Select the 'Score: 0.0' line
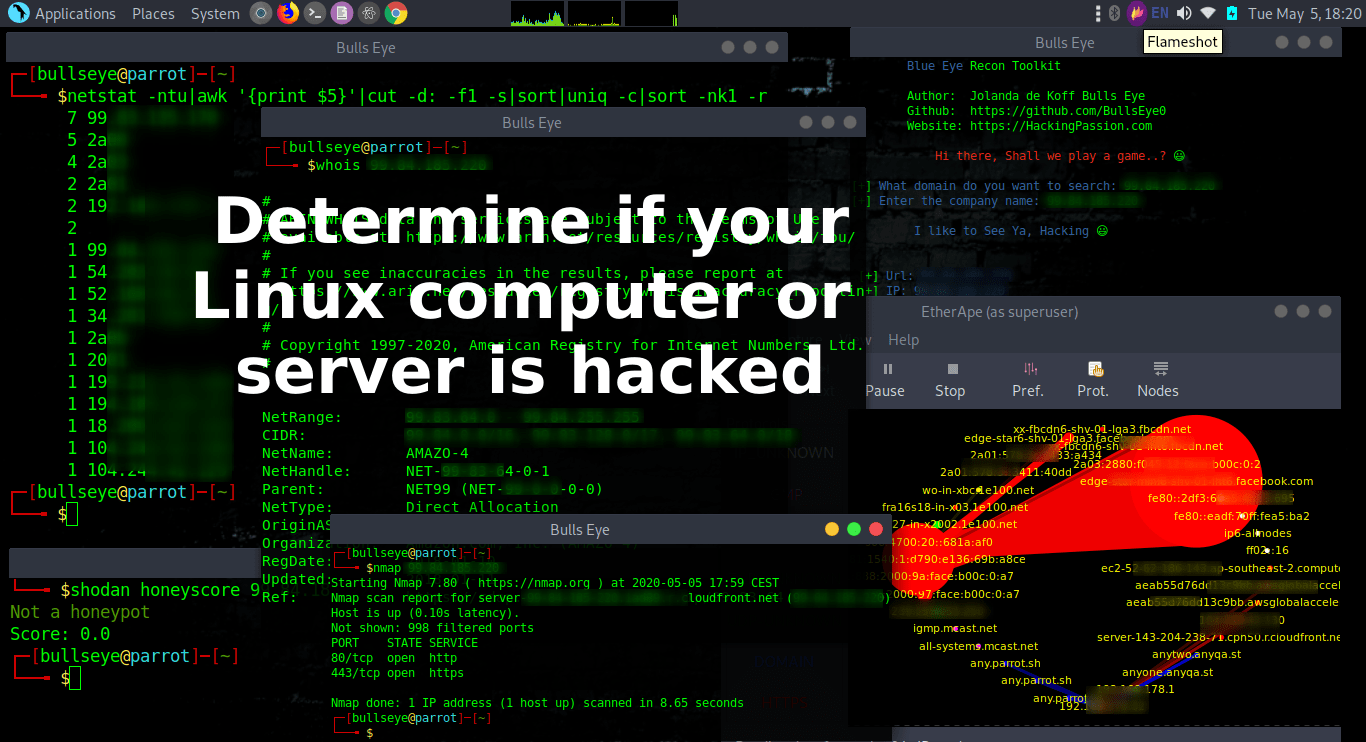Image resolution: width=1366 pixels, height=742 pixels. pos(60,634)
